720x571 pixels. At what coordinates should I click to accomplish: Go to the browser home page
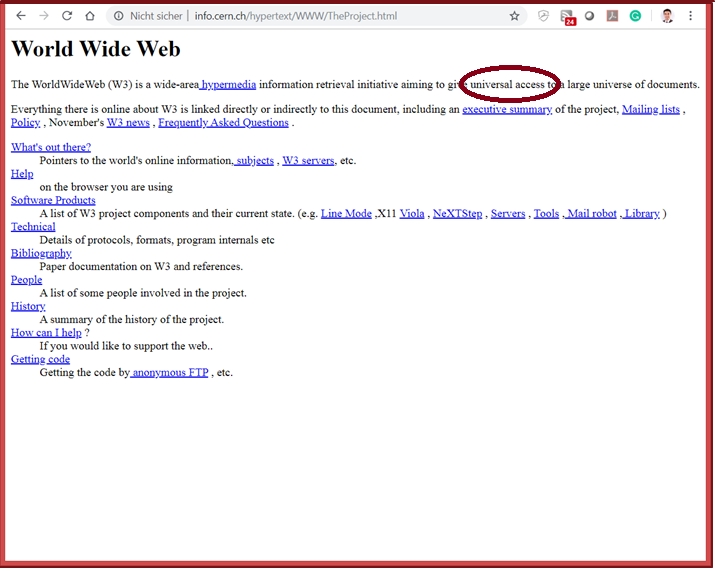tap(90, 16)
